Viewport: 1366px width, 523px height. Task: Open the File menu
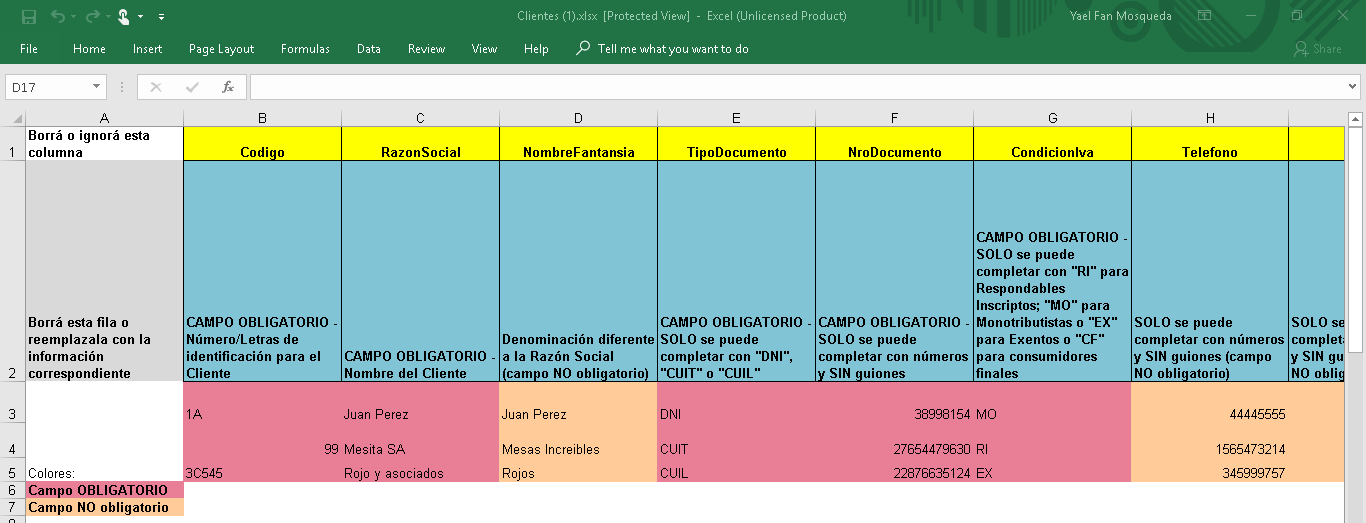[x=29, y=49]
